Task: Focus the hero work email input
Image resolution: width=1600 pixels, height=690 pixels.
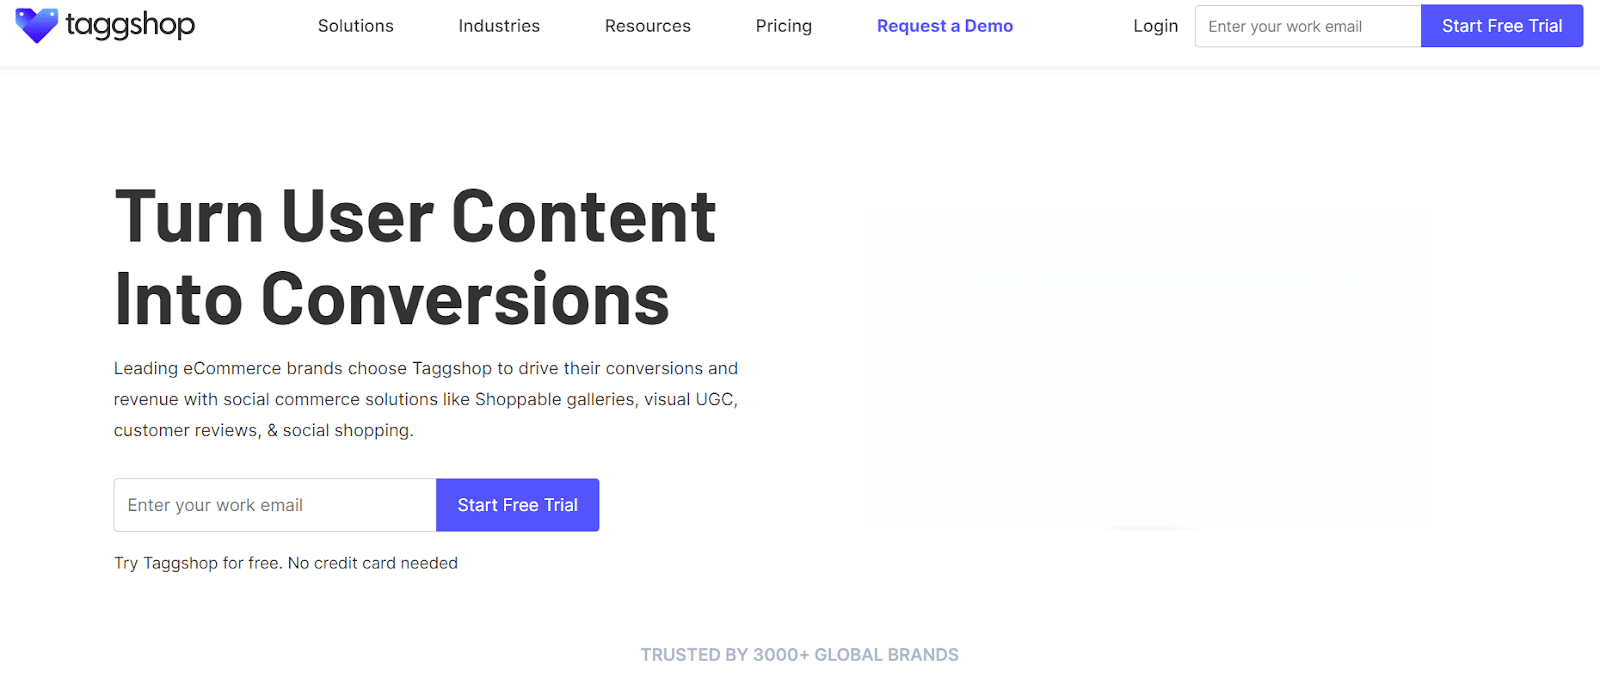Action: [275, 505]
